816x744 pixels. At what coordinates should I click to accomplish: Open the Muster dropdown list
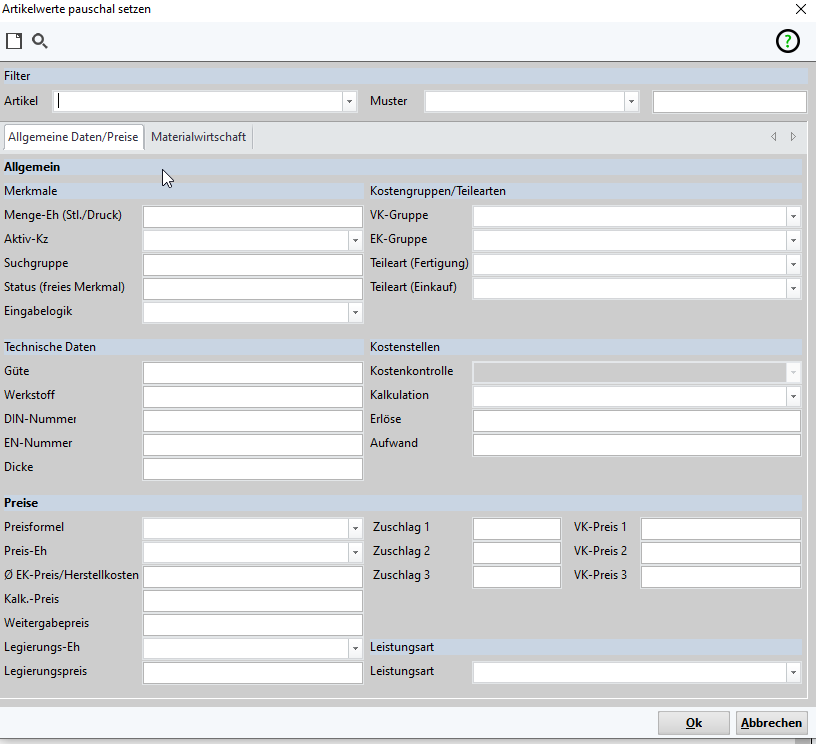[631, 101]
